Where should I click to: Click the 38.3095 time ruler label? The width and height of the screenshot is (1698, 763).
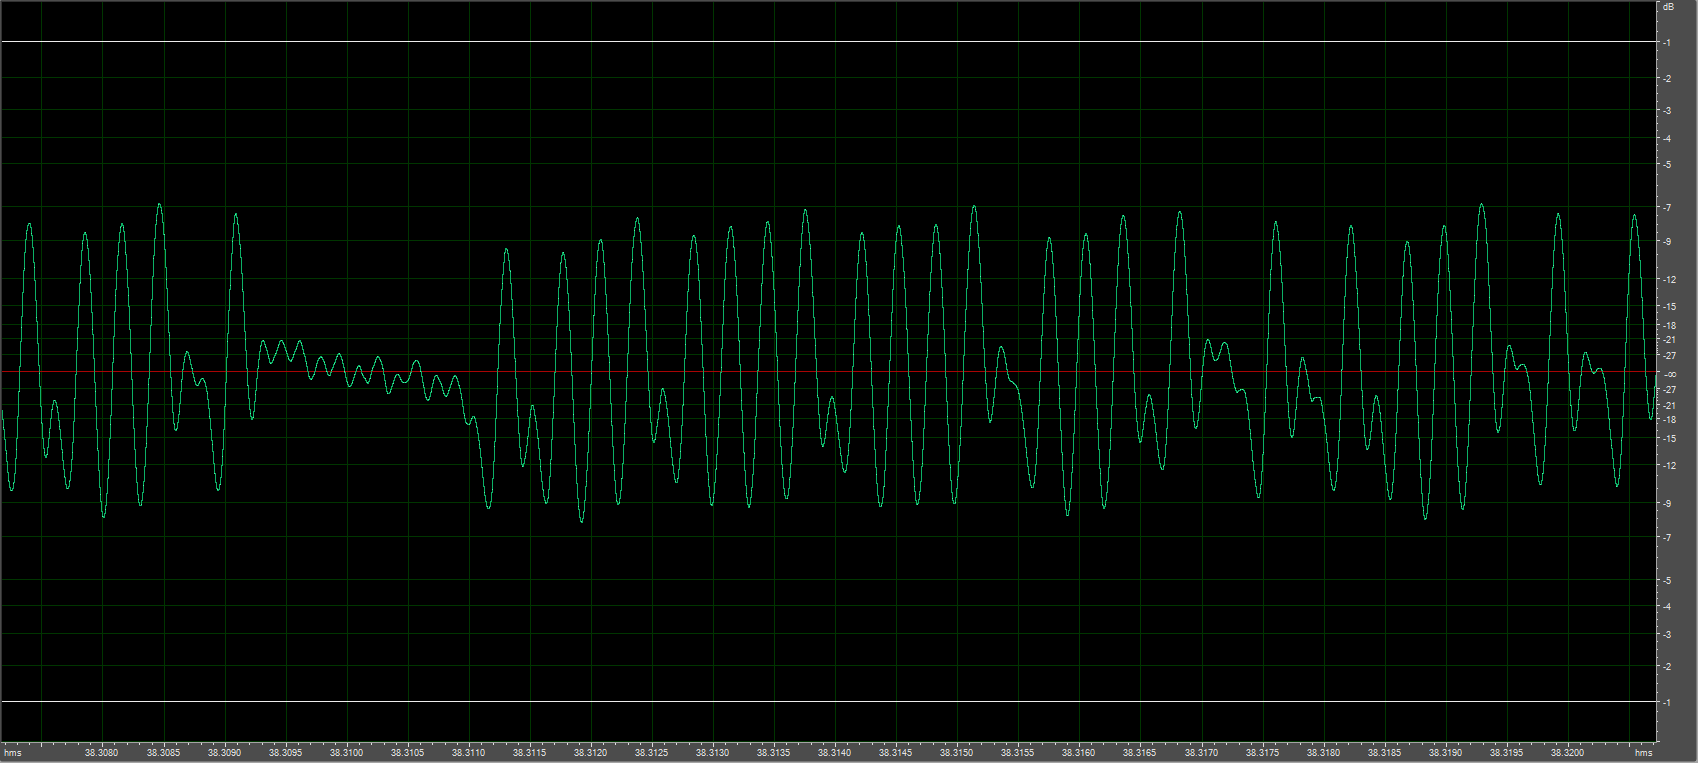point(286,753)
